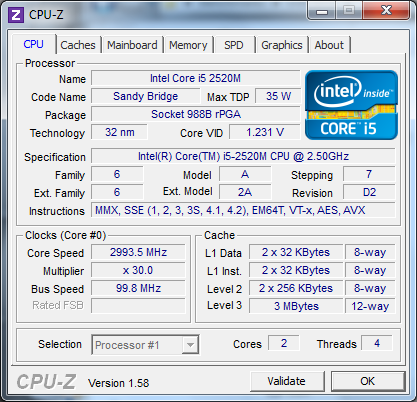Click the L1 Inst. associativity '8-way'

click(x=370, y=270)
